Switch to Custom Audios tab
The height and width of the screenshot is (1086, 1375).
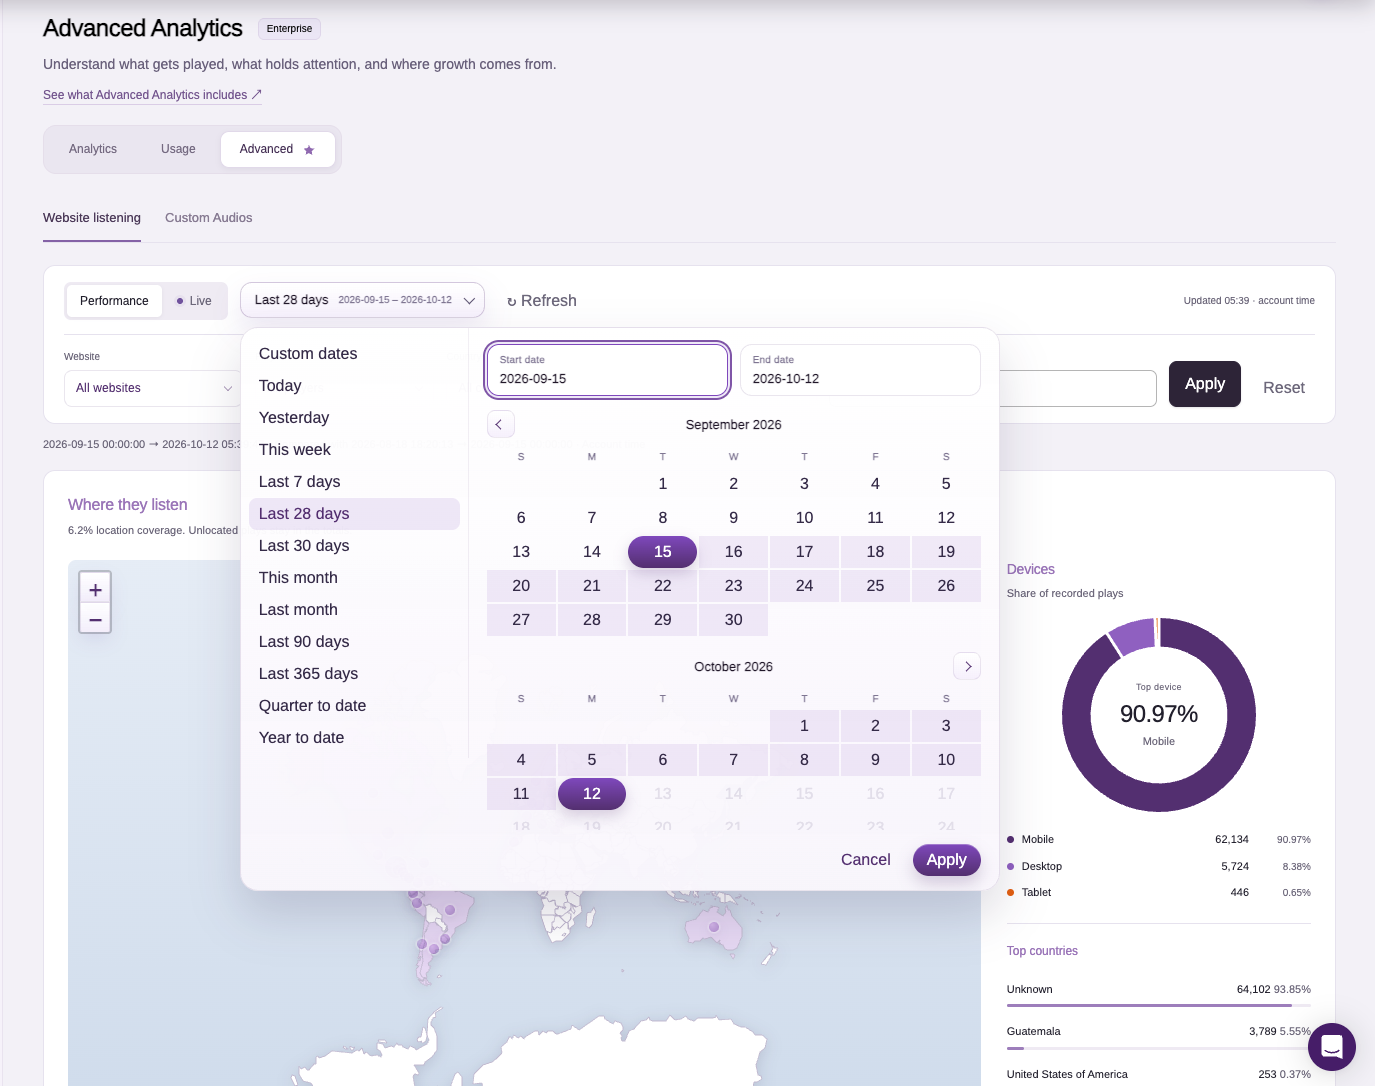tap(208, 218)
